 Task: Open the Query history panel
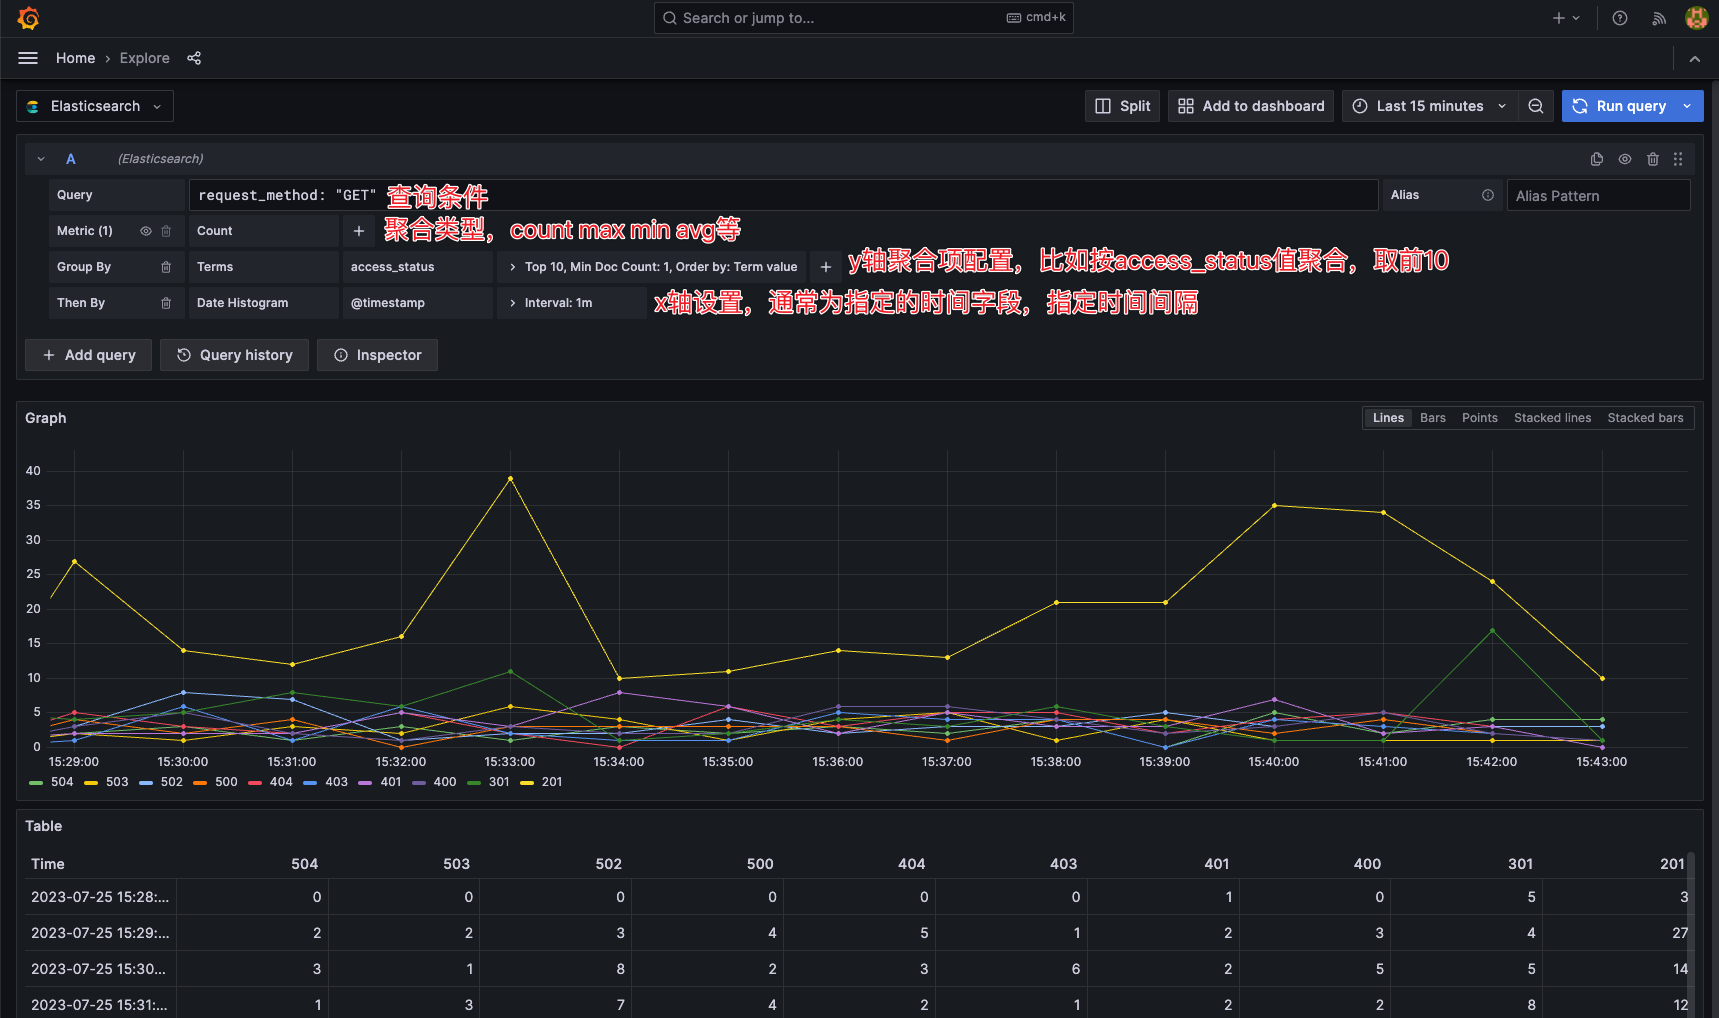tap(235, 355)
